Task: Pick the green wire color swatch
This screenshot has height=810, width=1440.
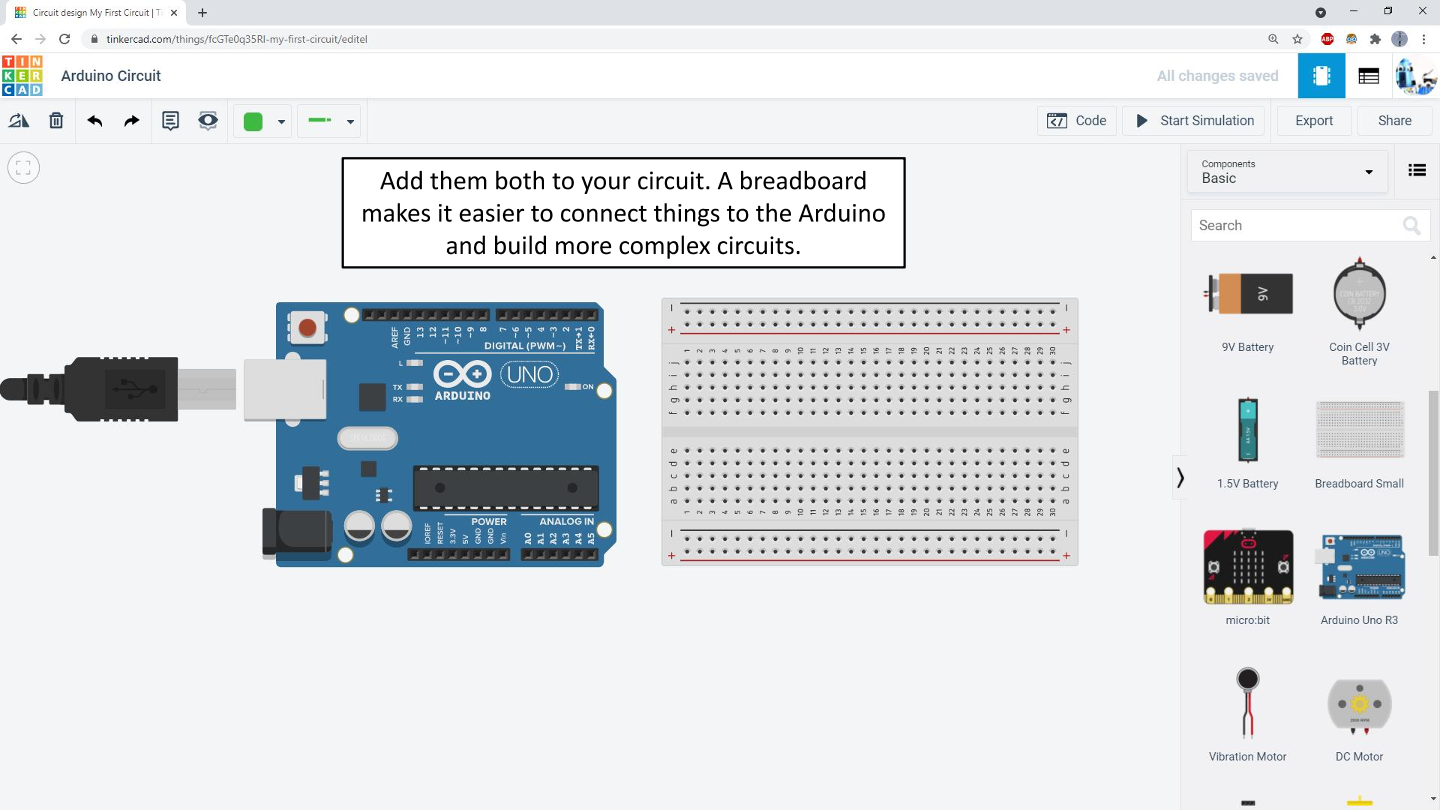Action: click(x=253, y=122)
